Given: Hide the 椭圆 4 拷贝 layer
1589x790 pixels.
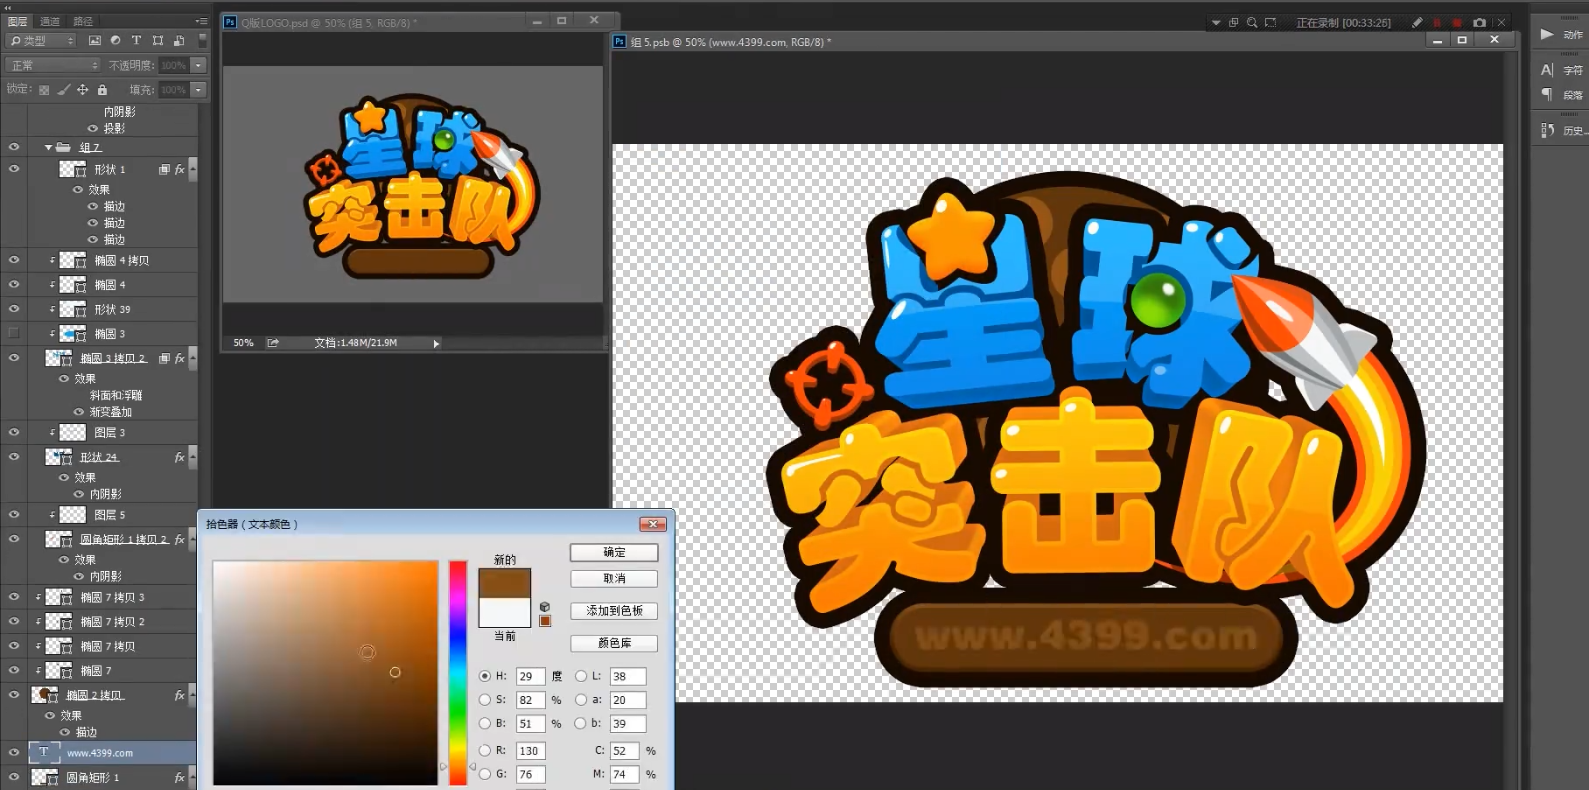Looking at the screenshot, I should point(14,260).
